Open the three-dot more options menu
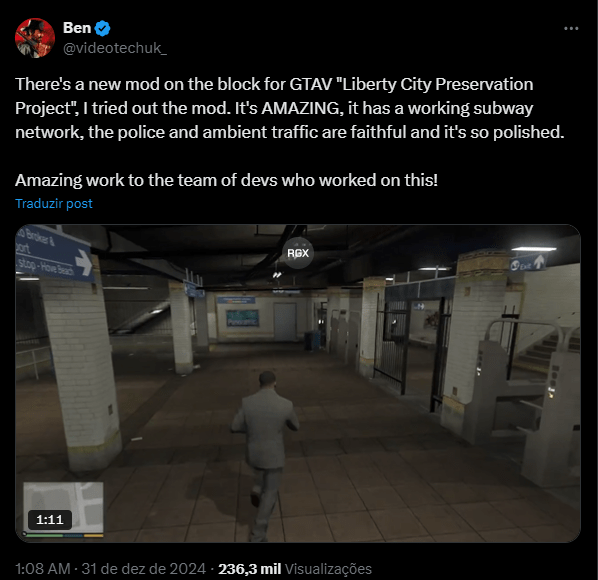Screen dimensions: 598x580 571,29
